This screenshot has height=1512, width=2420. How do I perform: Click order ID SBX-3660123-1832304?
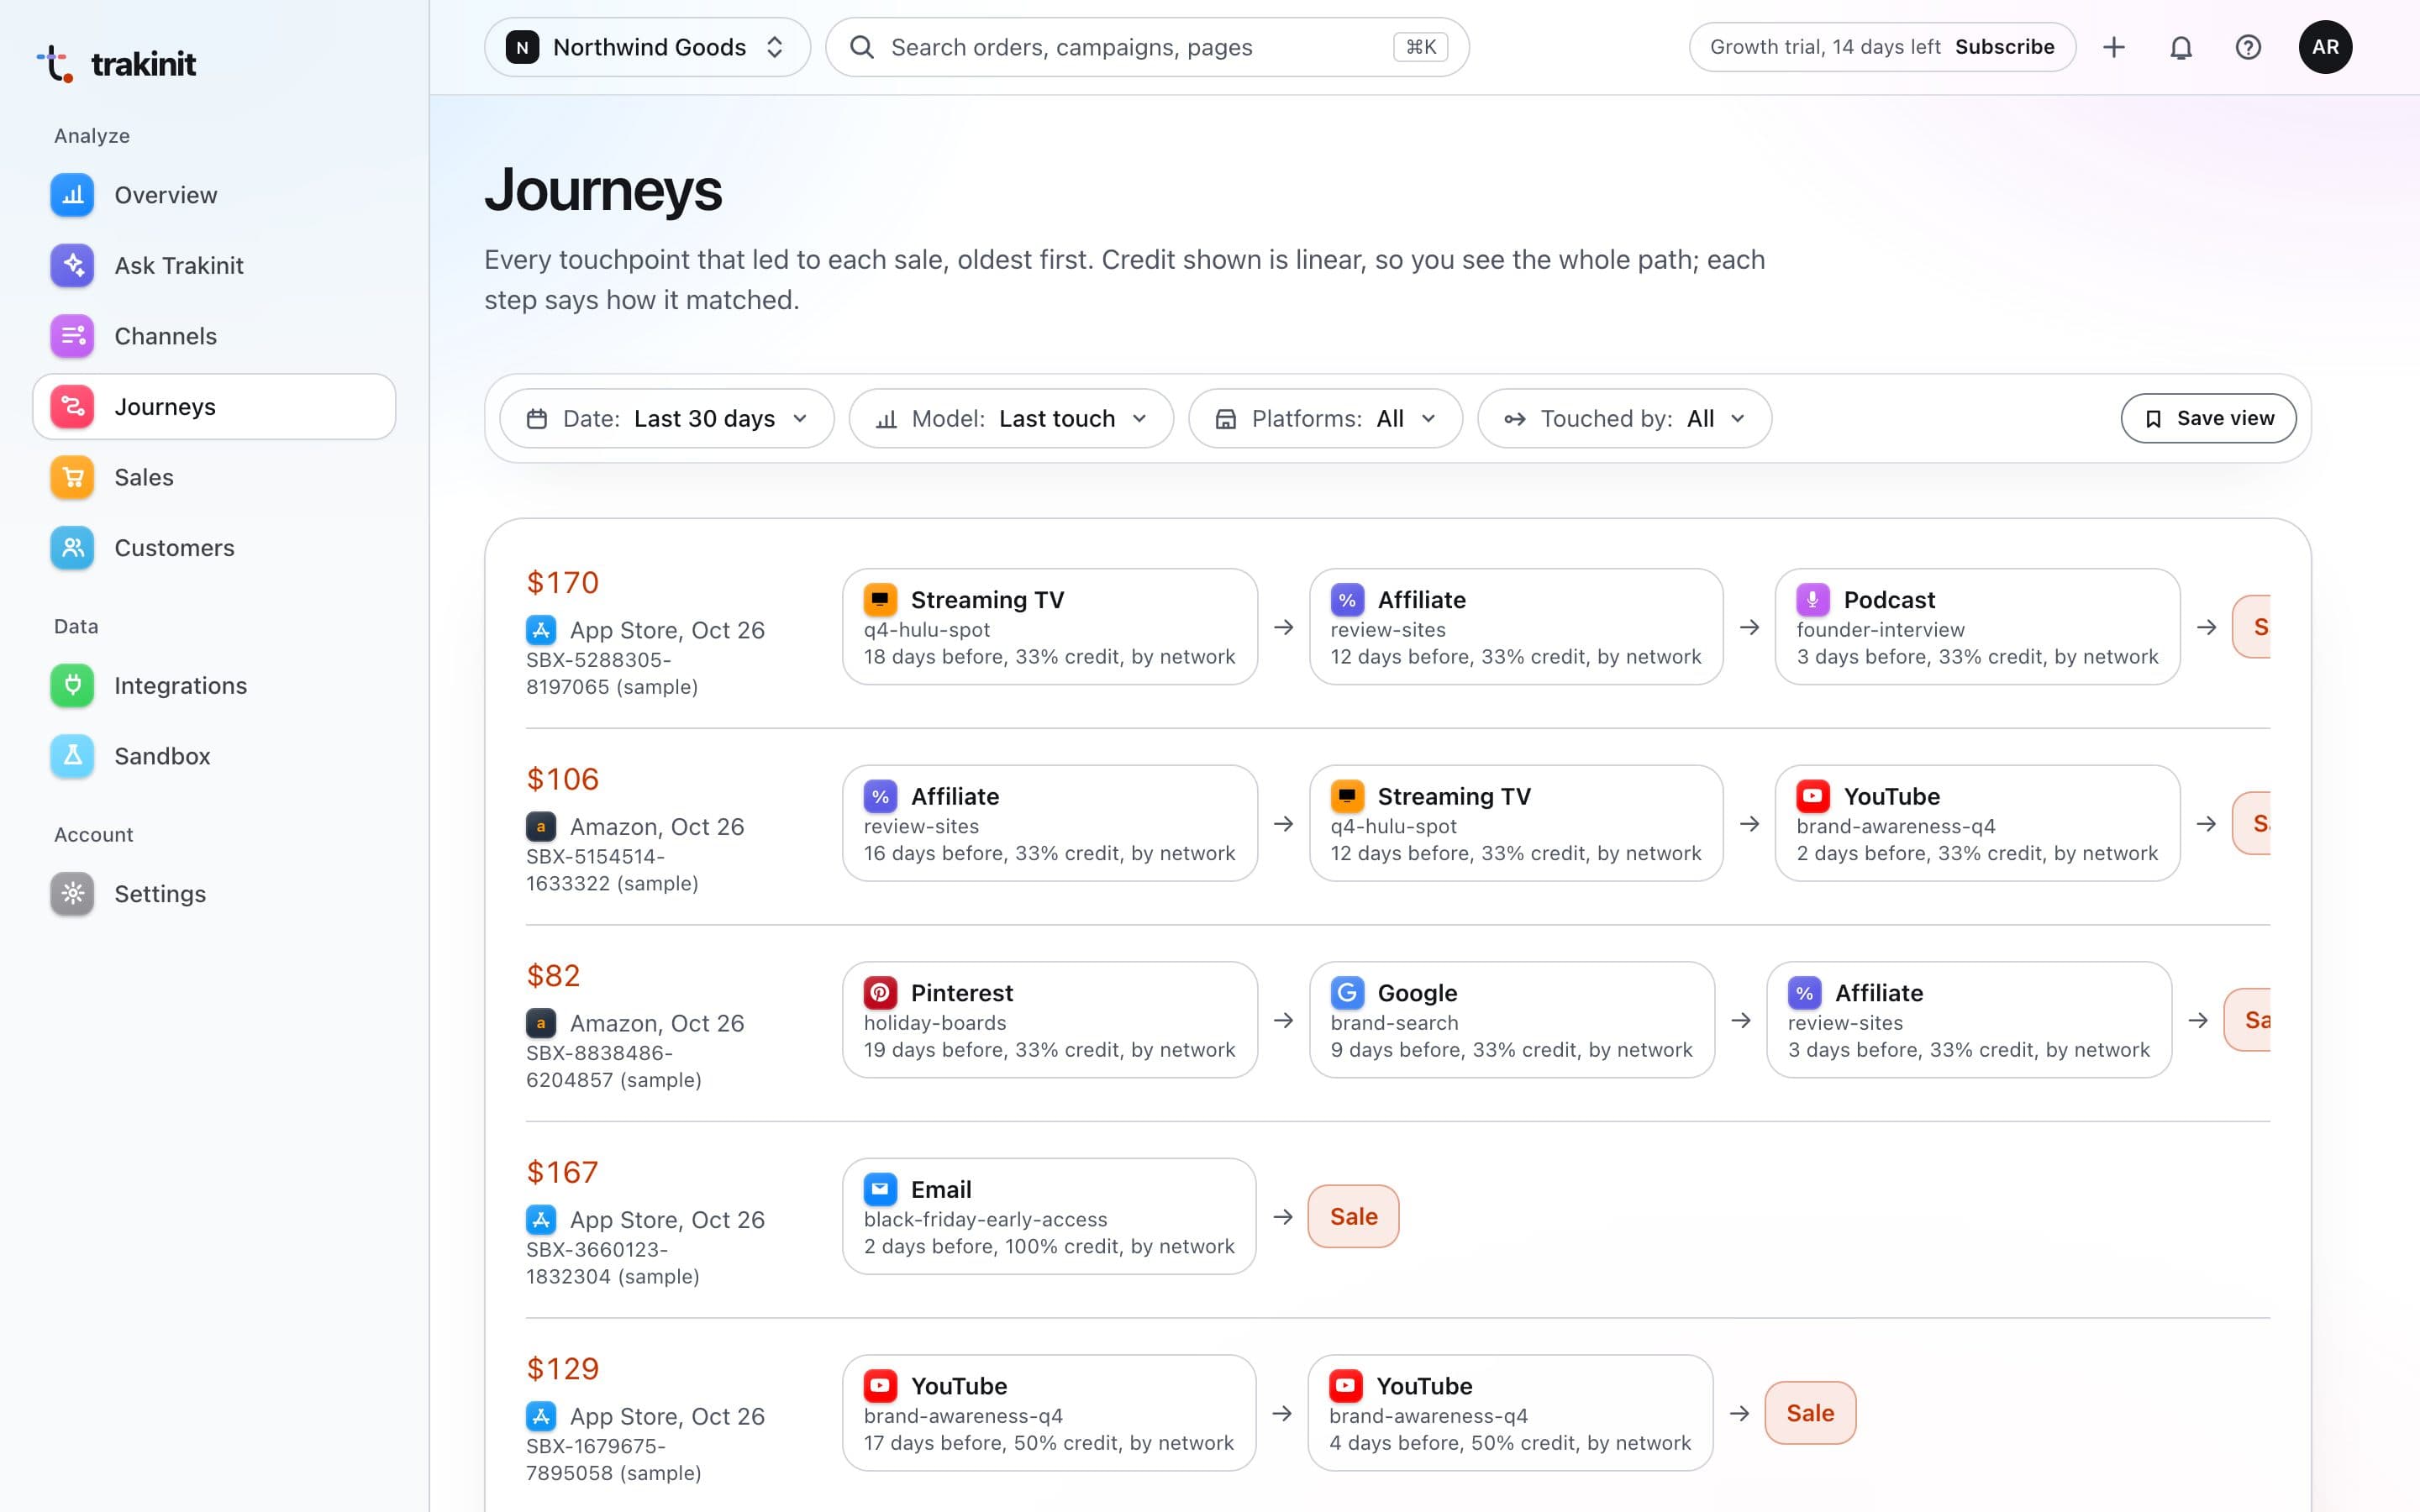point(612,1263)
